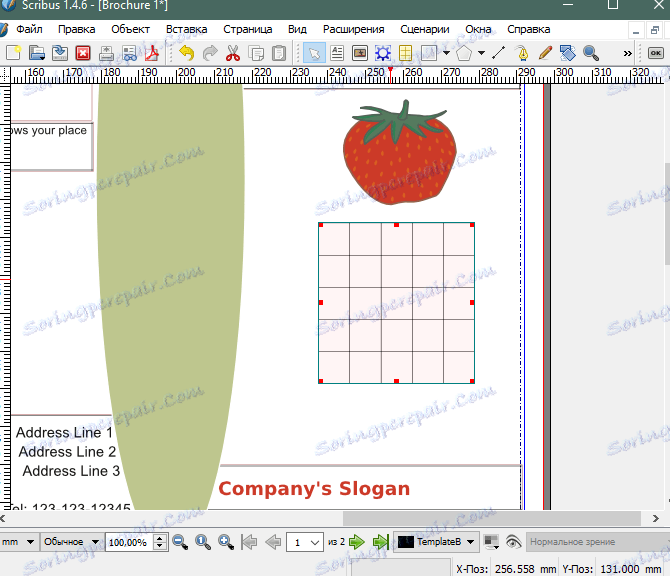The image size is (670, 576).
Task: Insert a render frame
Action: point(383,53)
